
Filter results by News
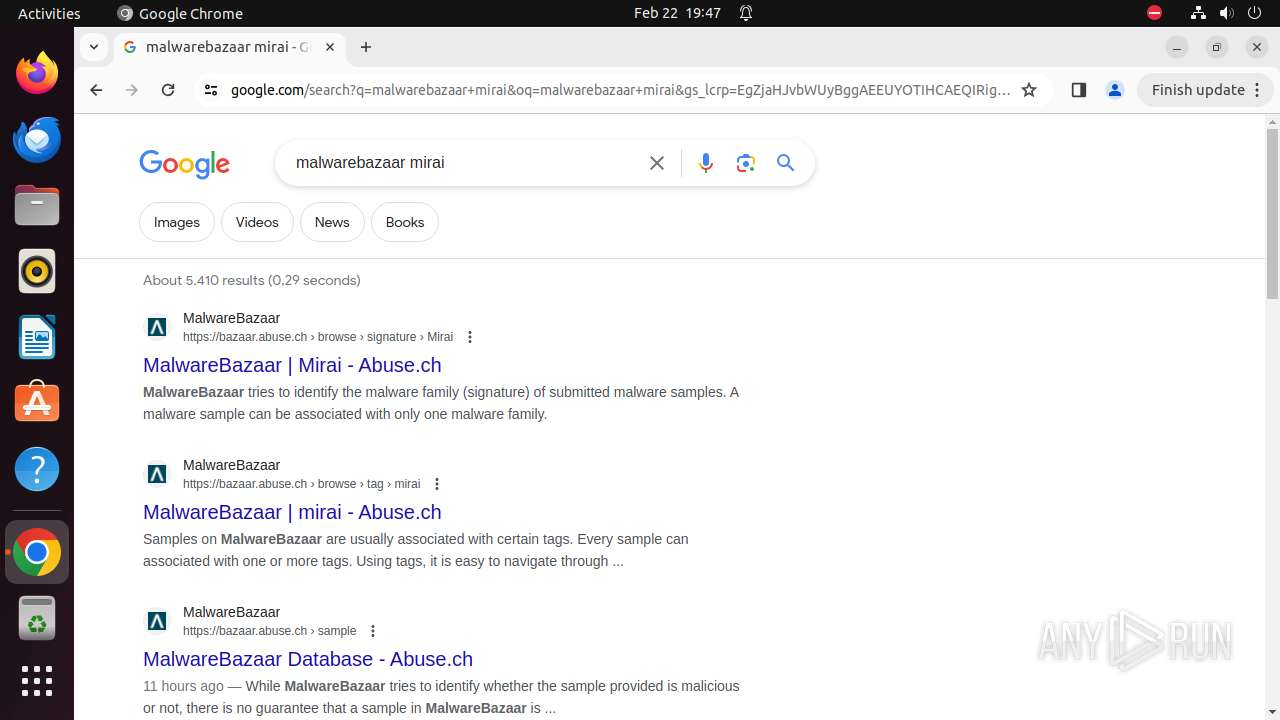point(332,222)
